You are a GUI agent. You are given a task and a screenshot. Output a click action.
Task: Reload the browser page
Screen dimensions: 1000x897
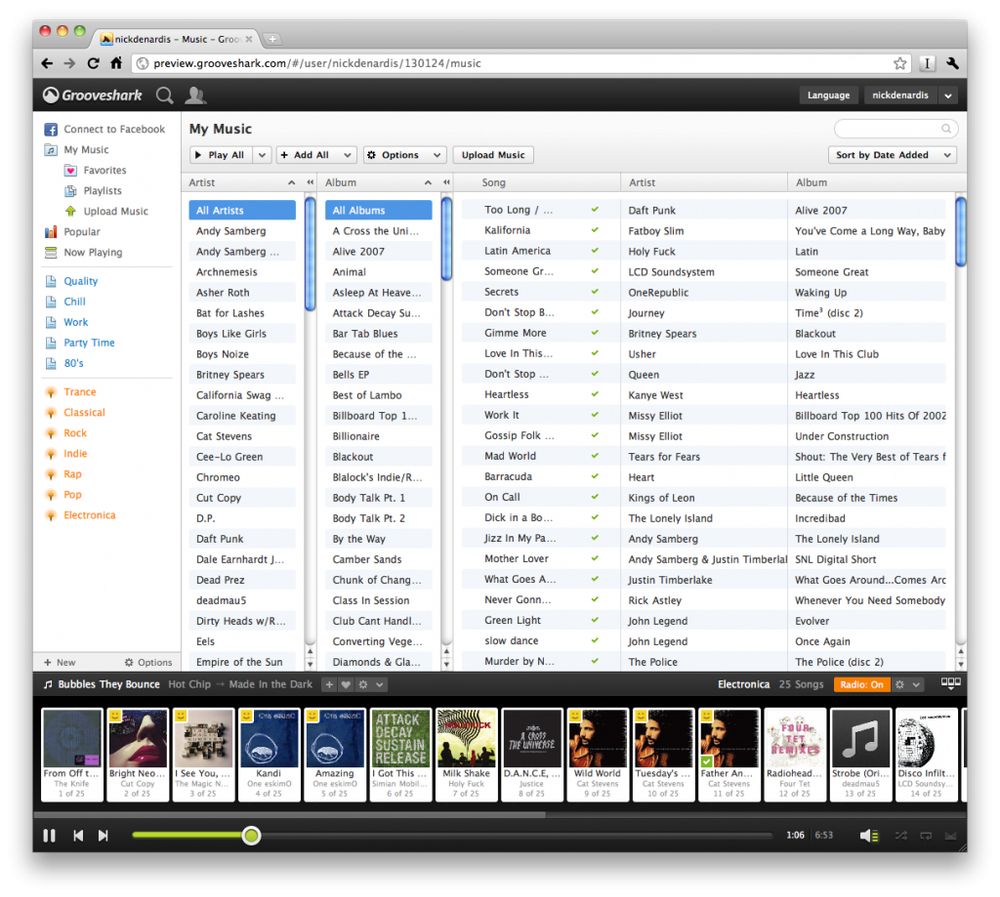(x=93, y=63)
